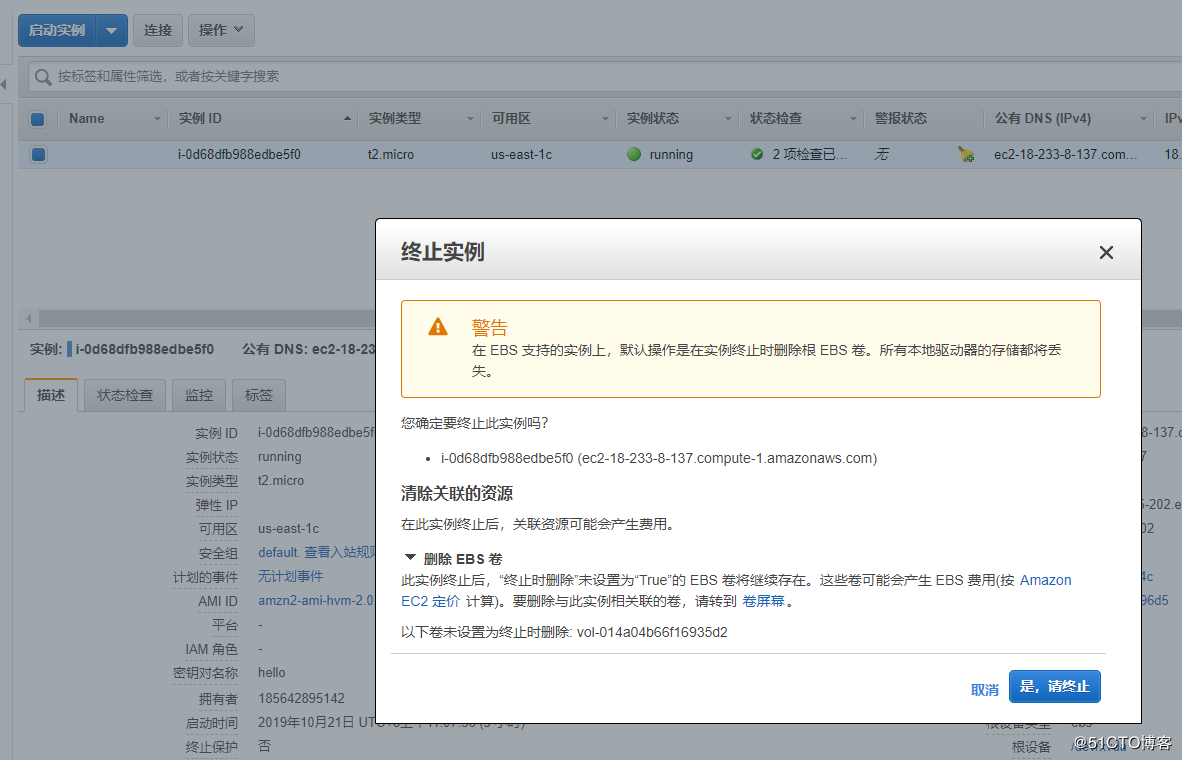Screen dimensions: 1182x760
Task: Click the 公有 DNS (IPv4) column header
Action: (1043, 118)
